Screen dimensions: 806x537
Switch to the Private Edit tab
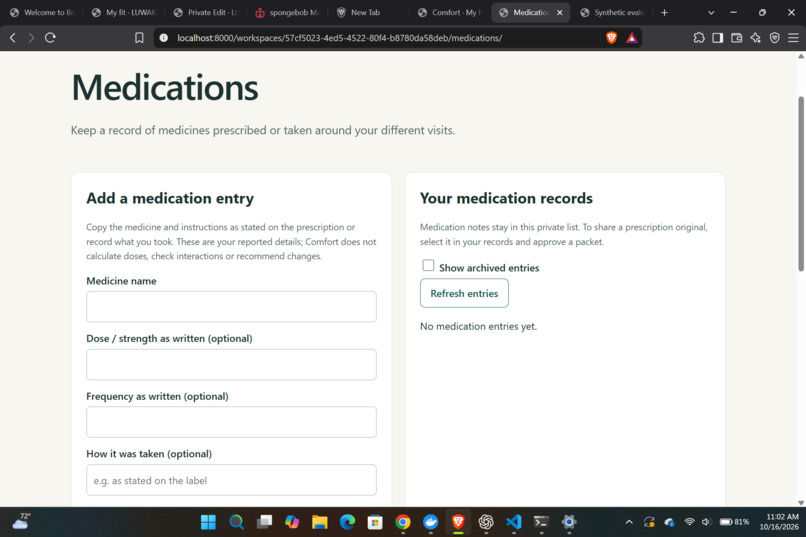click(206, 12)
